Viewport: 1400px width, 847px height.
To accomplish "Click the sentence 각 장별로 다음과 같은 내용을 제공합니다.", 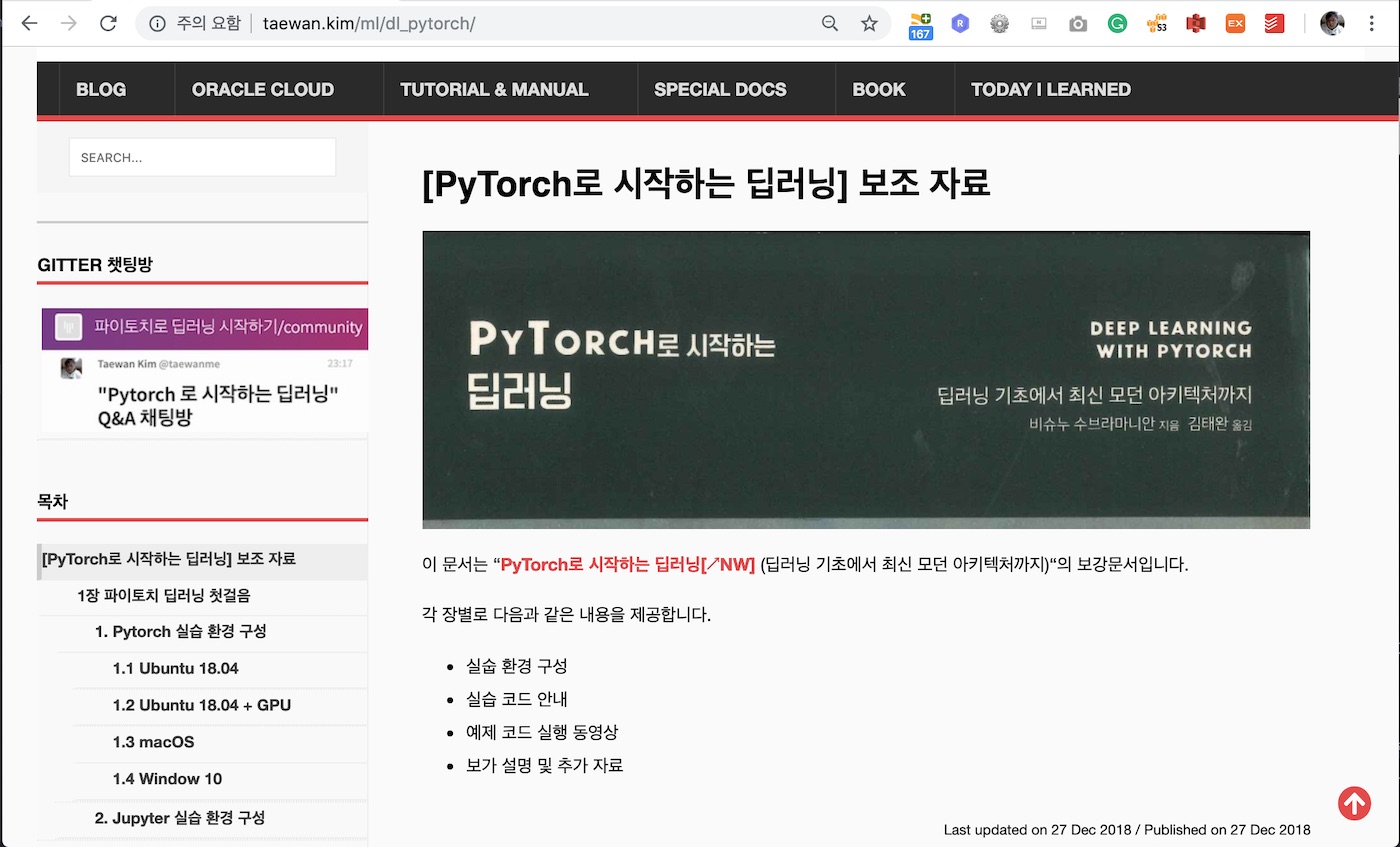I will tap(567, 614).
